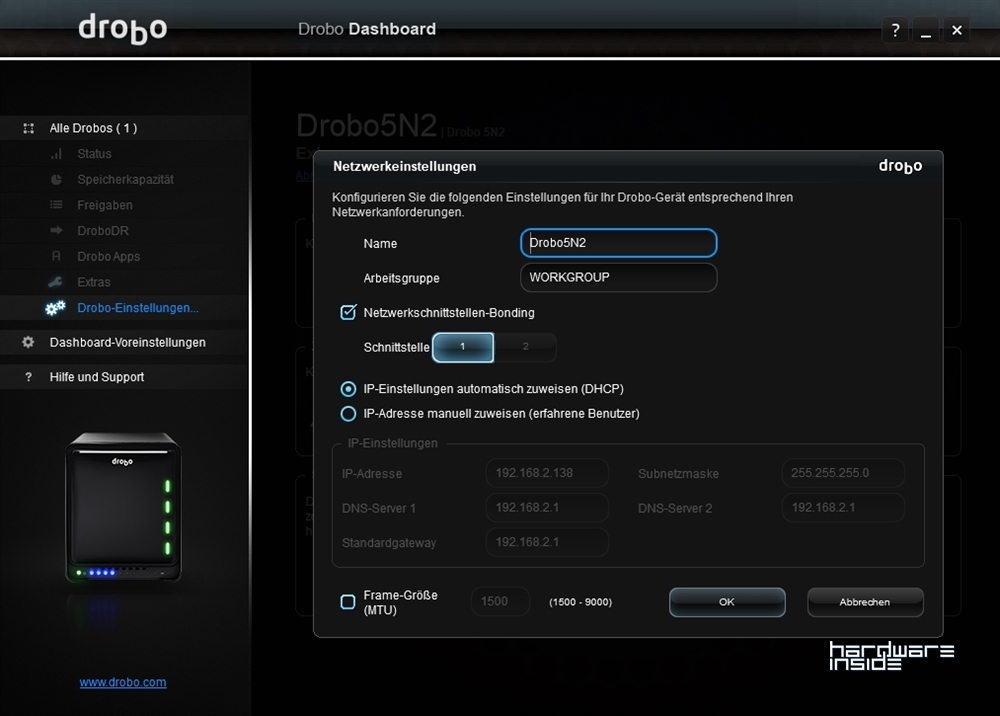This screenshot has height=716, width=1000.
Task: Minimize the Drobo Dashboard window
Action: pos(926,30)
